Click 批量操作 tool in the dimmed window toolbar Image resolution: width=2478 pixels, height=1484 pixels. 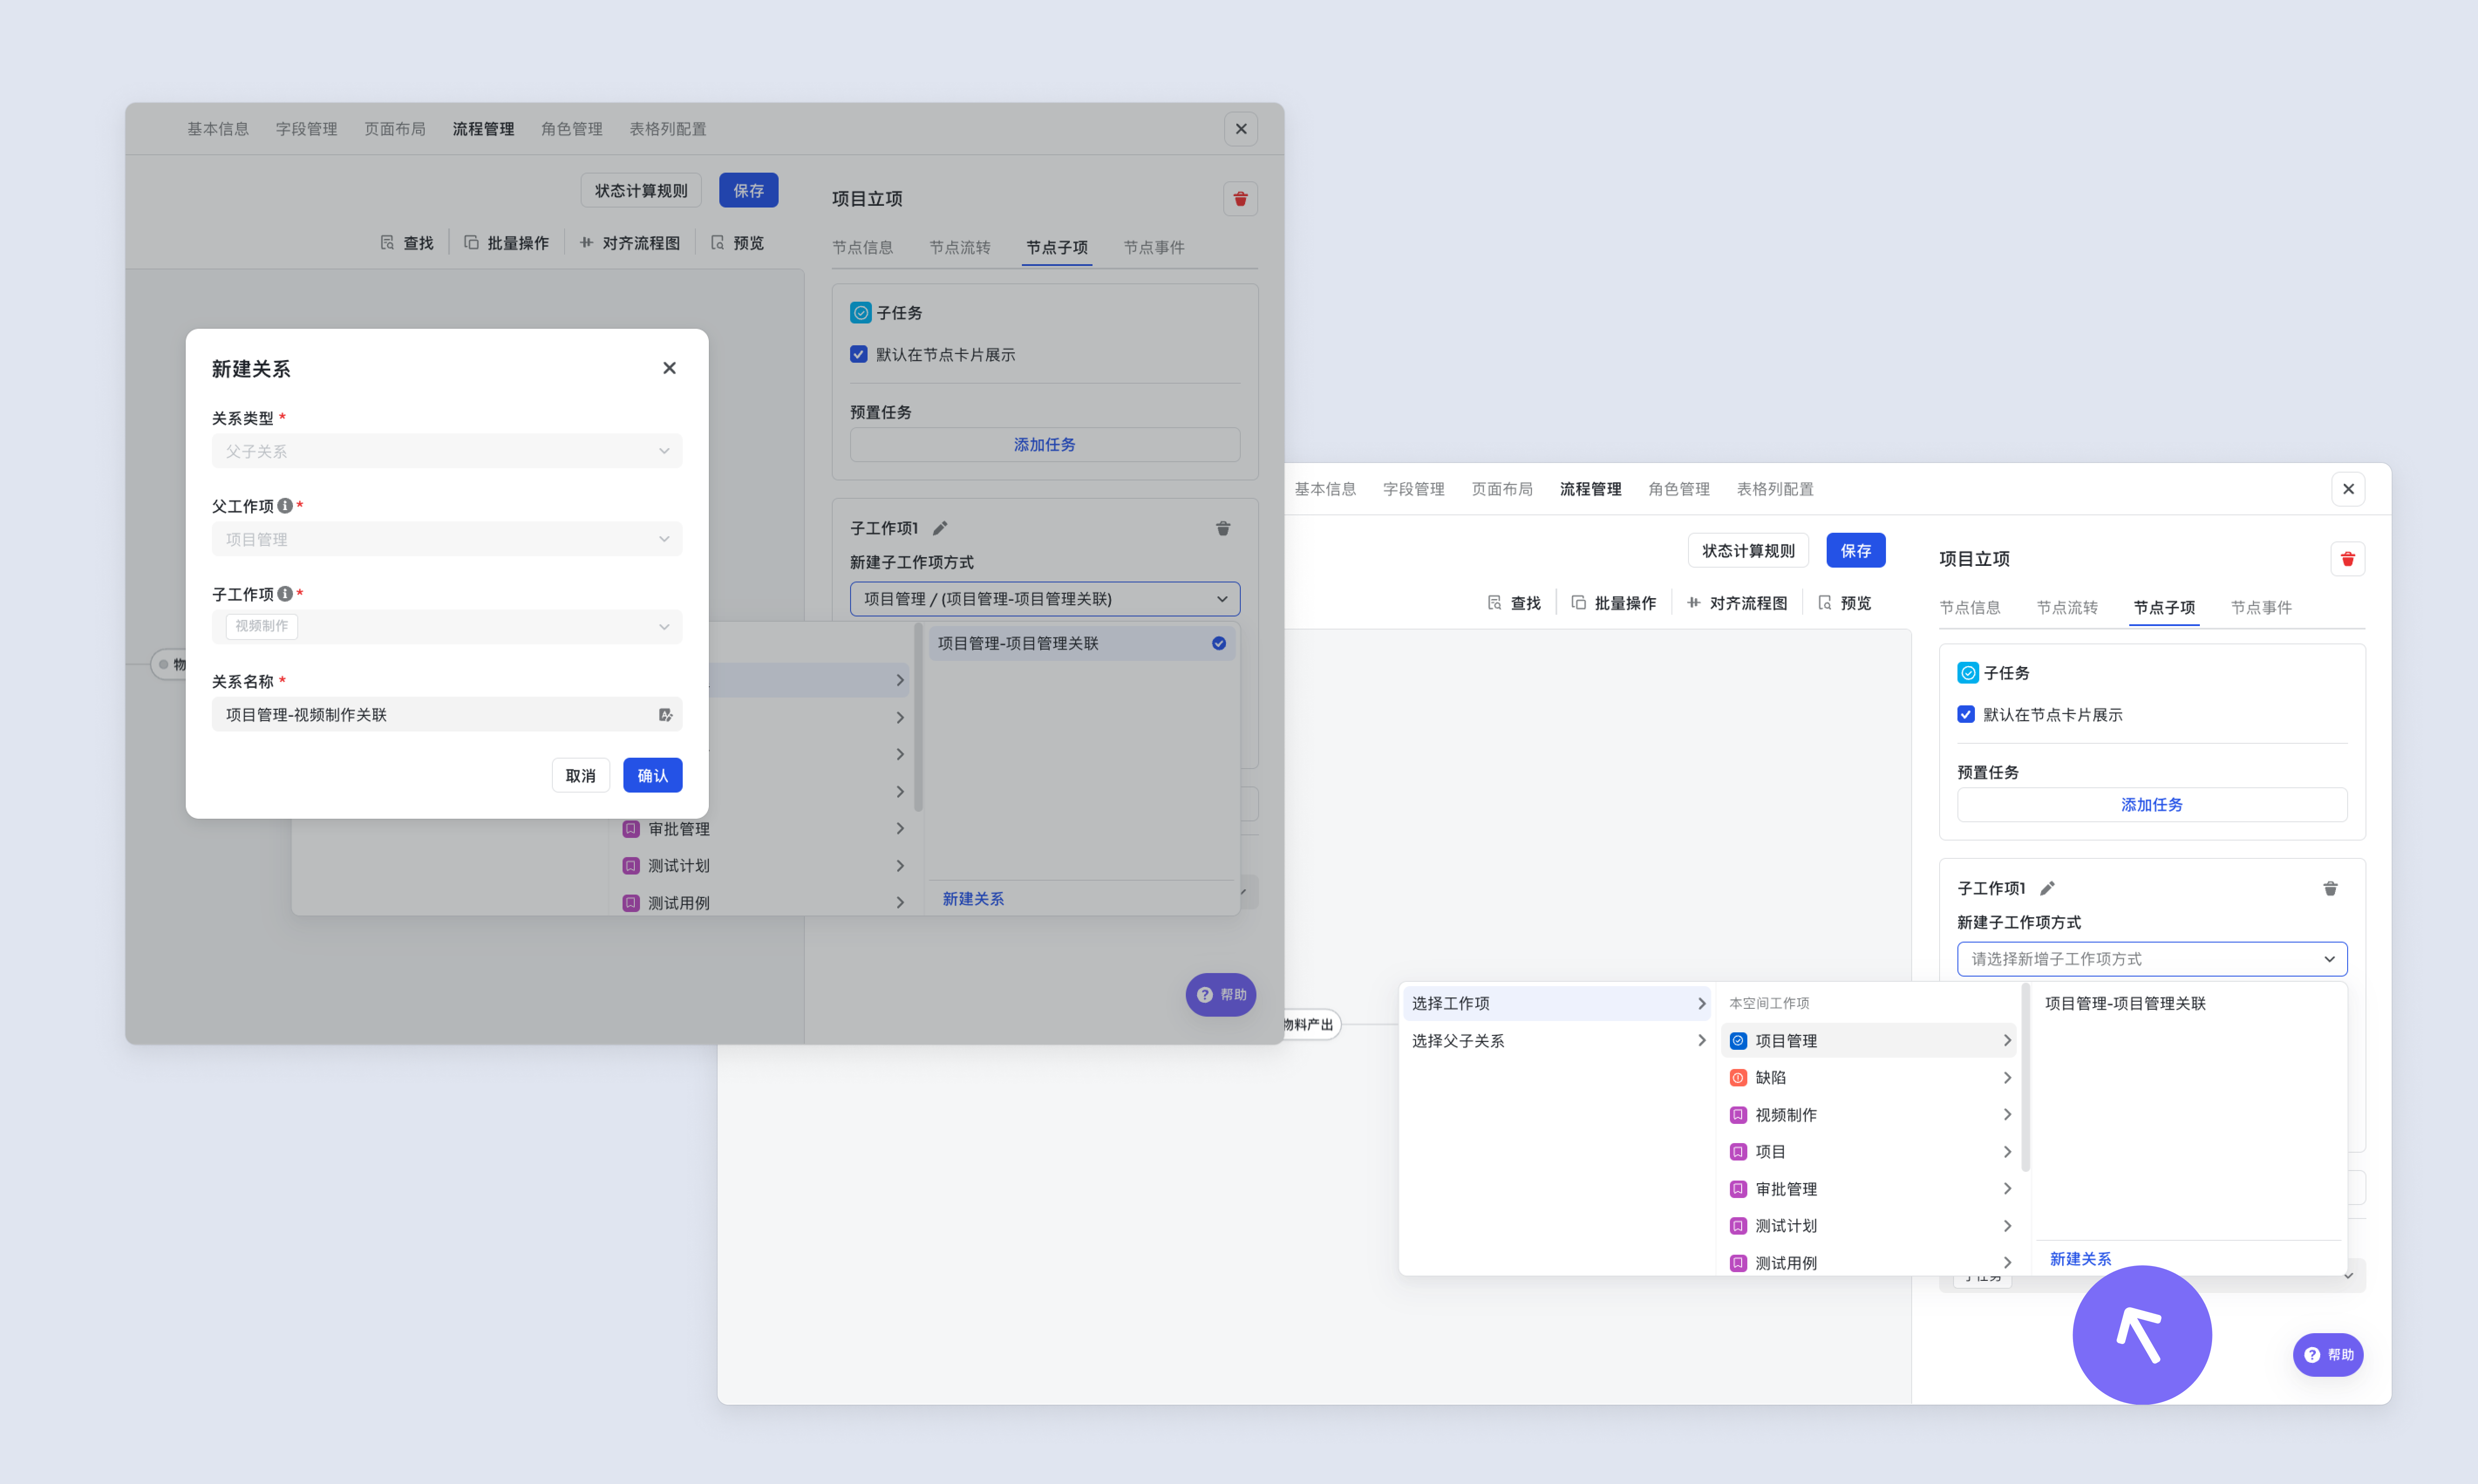pyautogui.click(x=506, y=243)
